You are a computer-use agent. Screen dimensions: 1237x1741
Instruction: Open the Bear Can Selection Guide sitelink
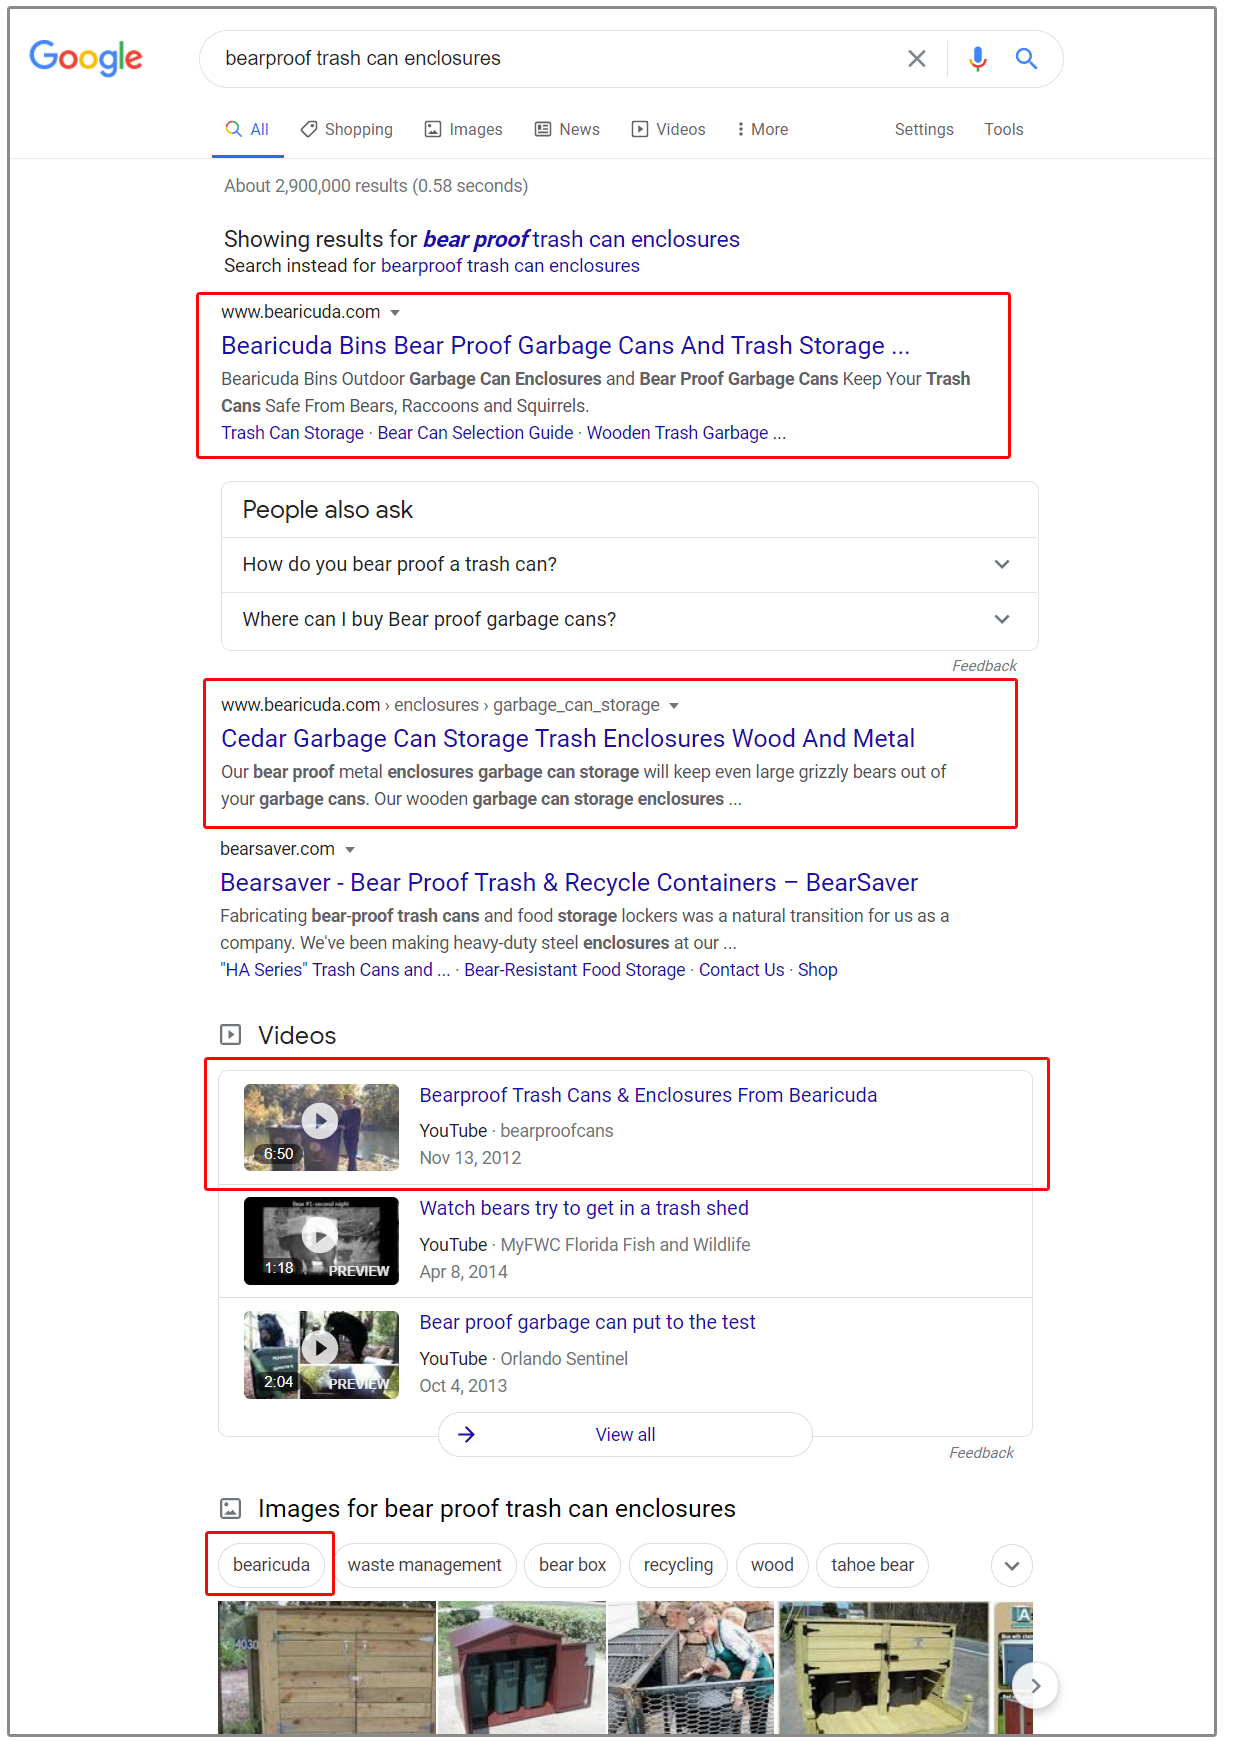[x=475, y=432]
